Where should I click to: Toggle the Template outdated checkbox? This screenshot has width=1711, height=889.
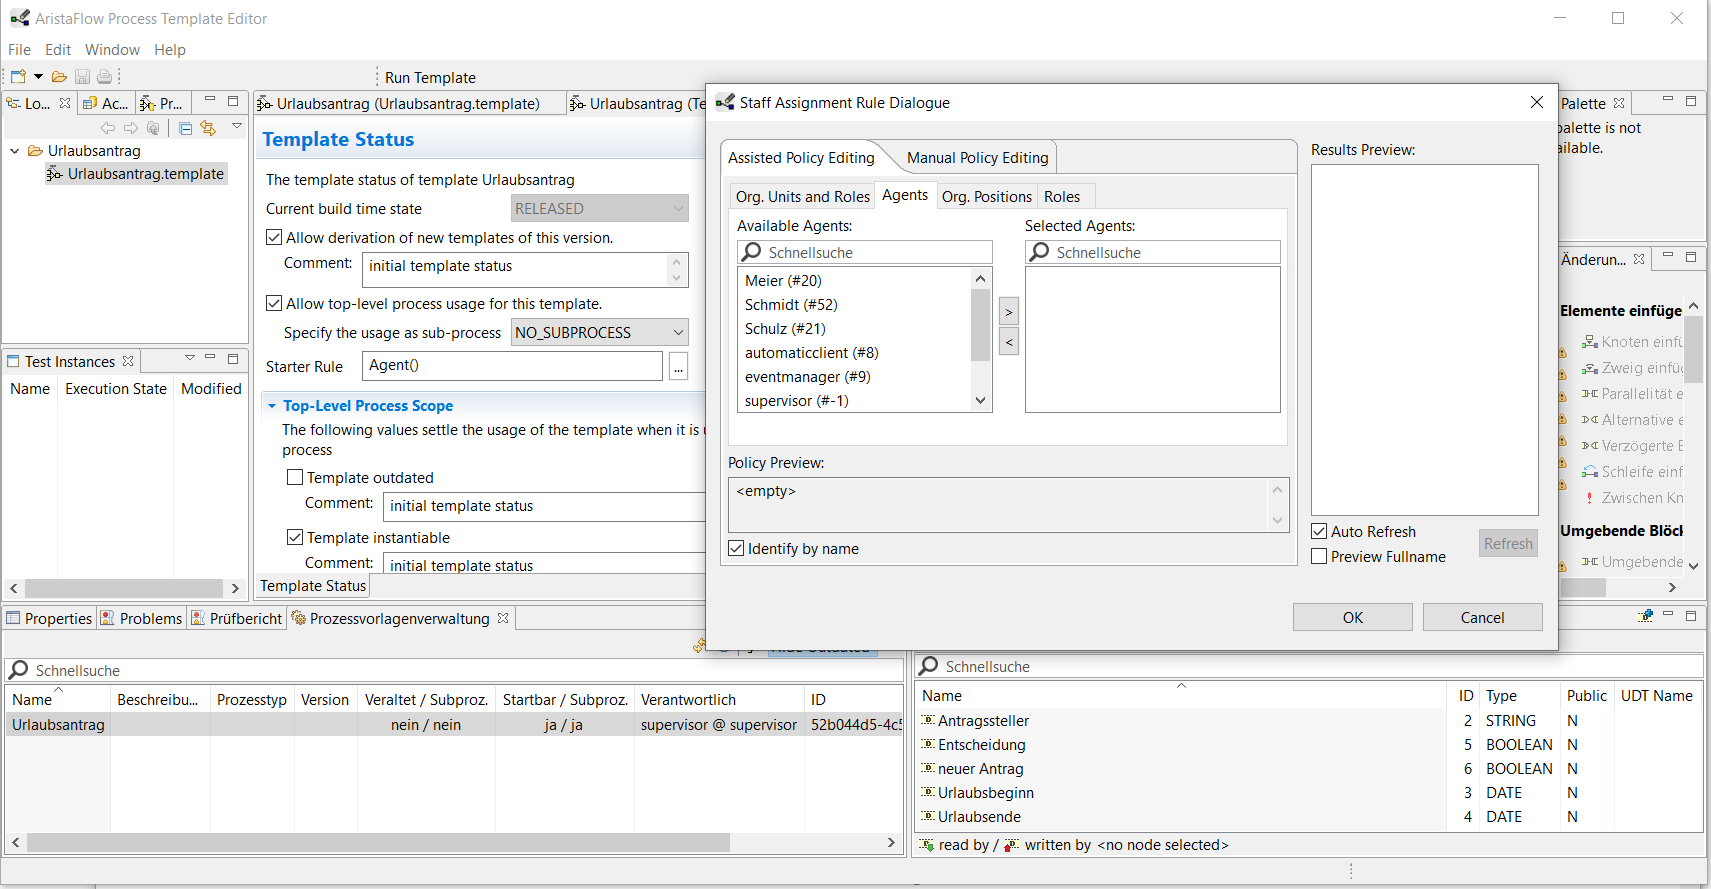295,478
